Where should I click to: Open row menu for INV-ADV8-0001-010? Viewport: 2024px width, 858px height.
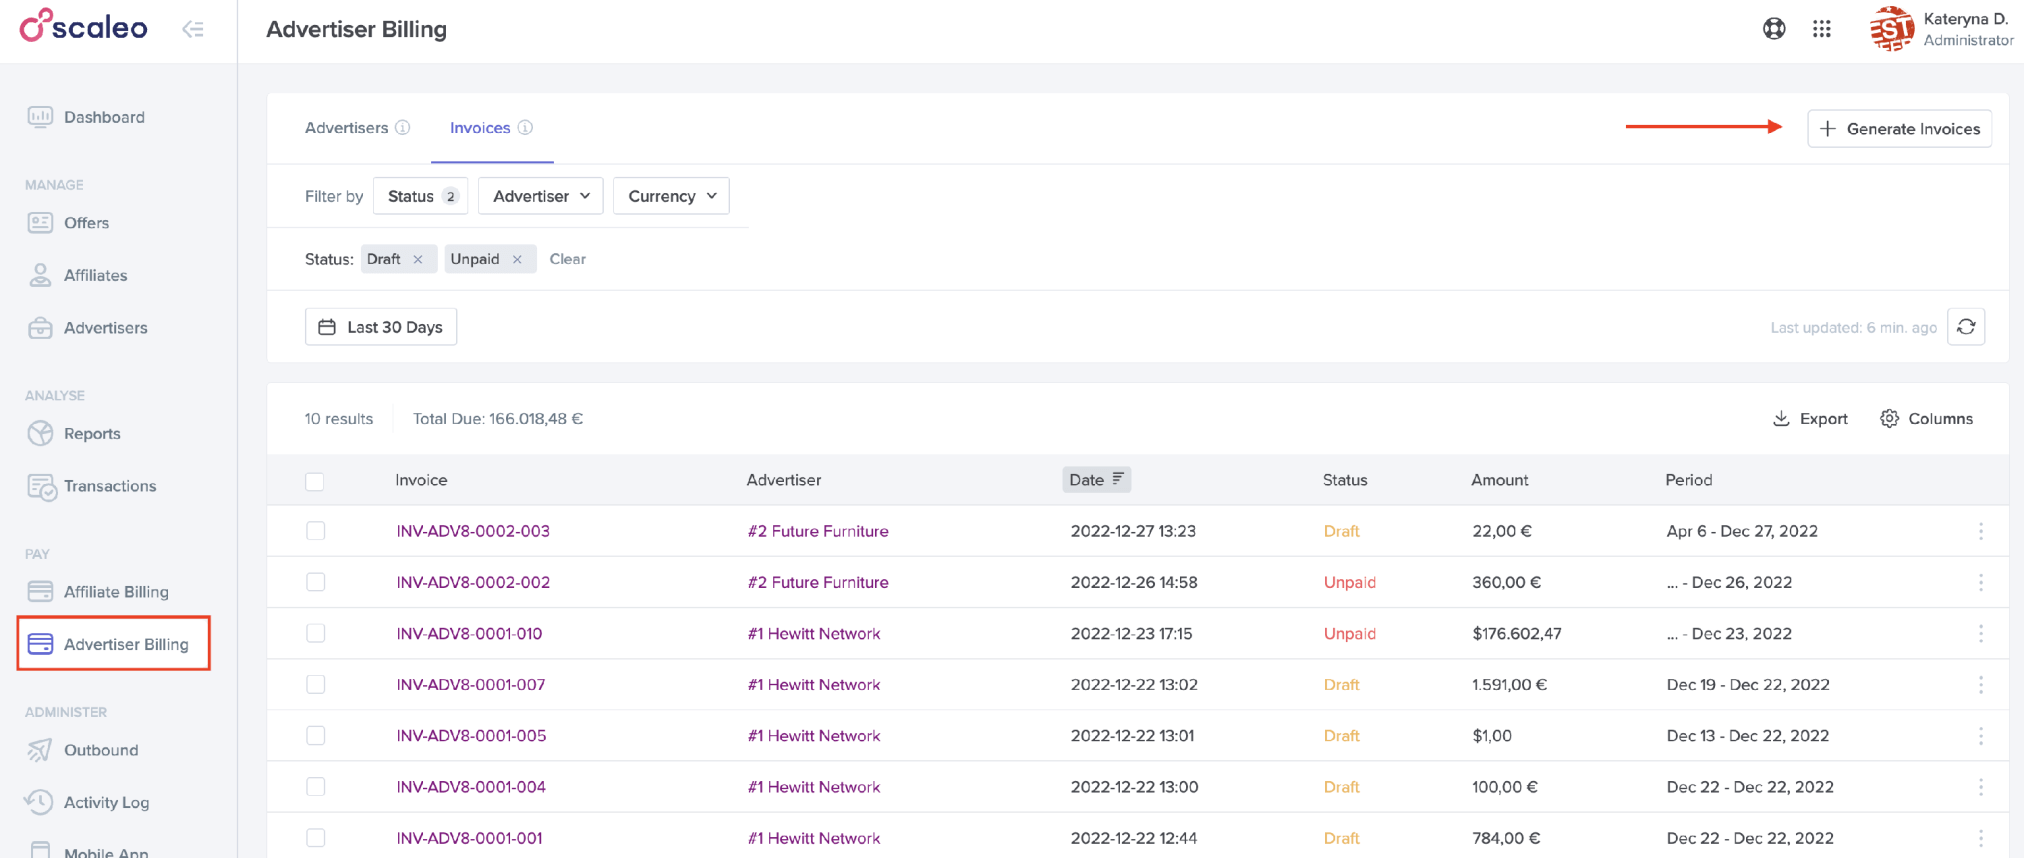1980,633
